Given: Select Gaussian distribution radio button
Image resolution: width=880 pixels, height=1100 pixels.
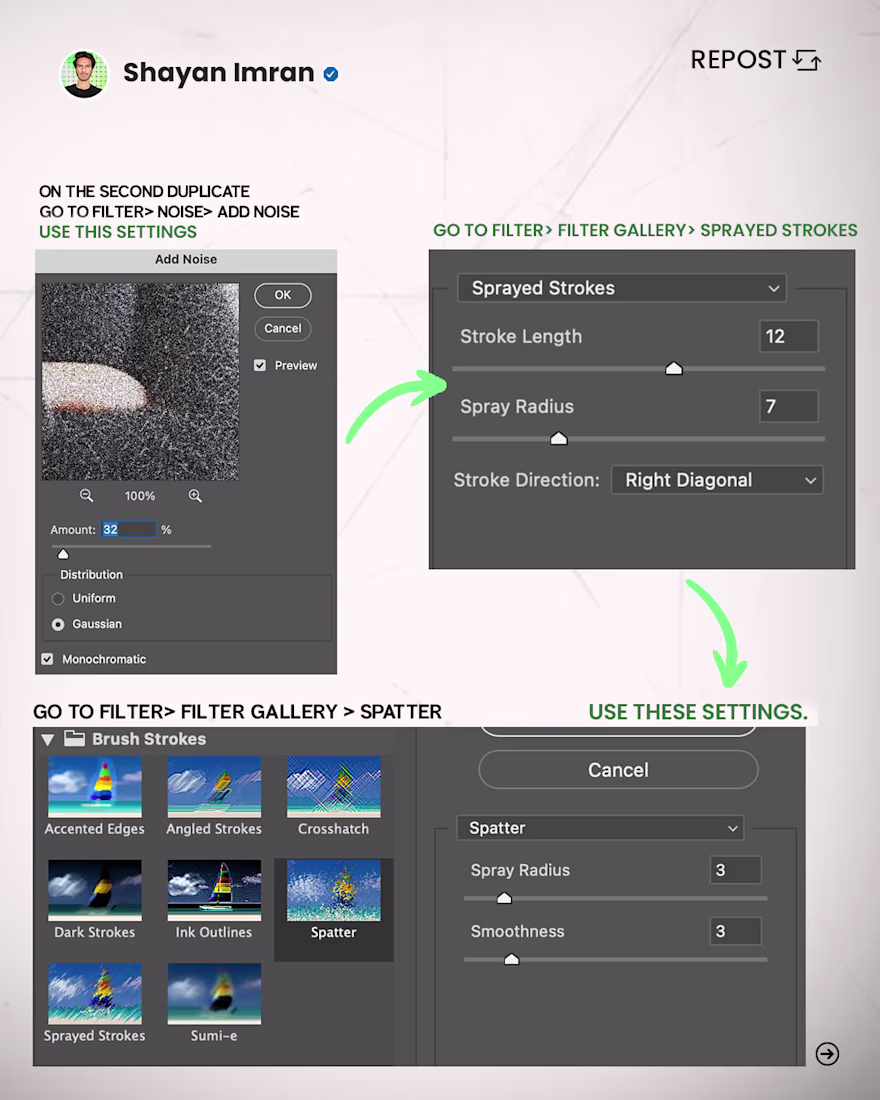Looking at the screenshot, I should coord(58,624).
